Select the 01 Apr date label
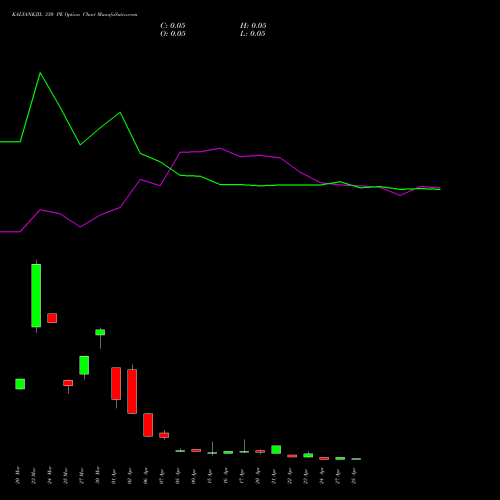This screenshot has height=500, width=500. click(114, 476)
